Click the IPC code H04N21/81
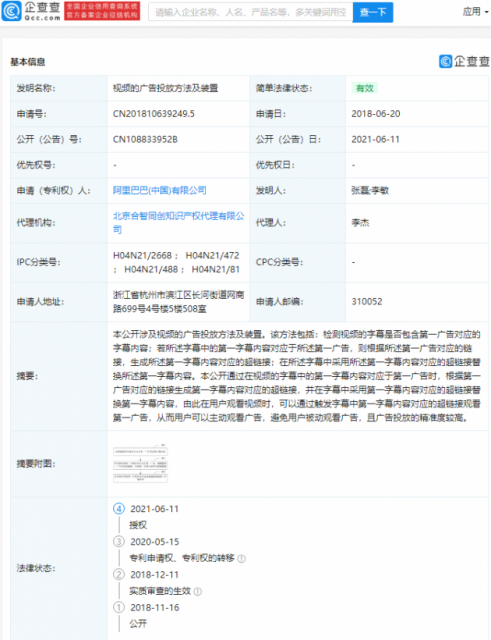Screen dimensions: 491x640 pyautogui.click(x=216, y=269)
